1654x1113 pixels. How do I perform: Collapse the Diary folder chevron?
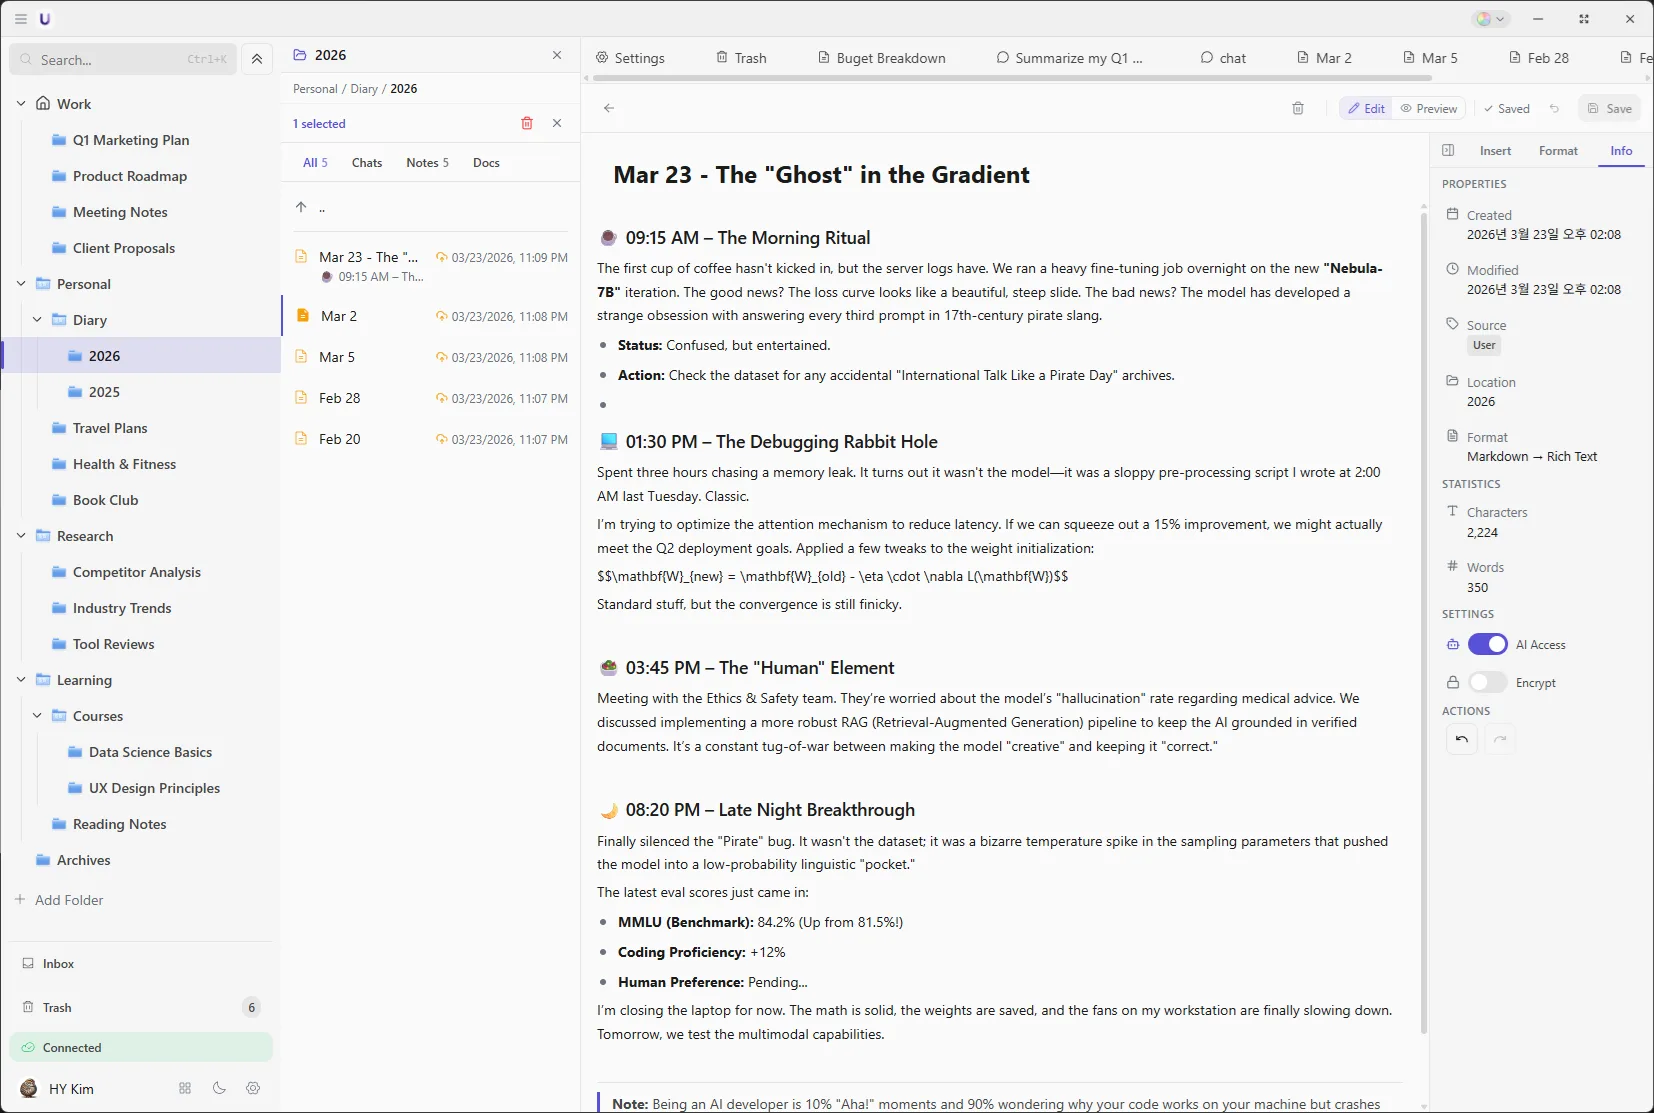tap(37, 320)
